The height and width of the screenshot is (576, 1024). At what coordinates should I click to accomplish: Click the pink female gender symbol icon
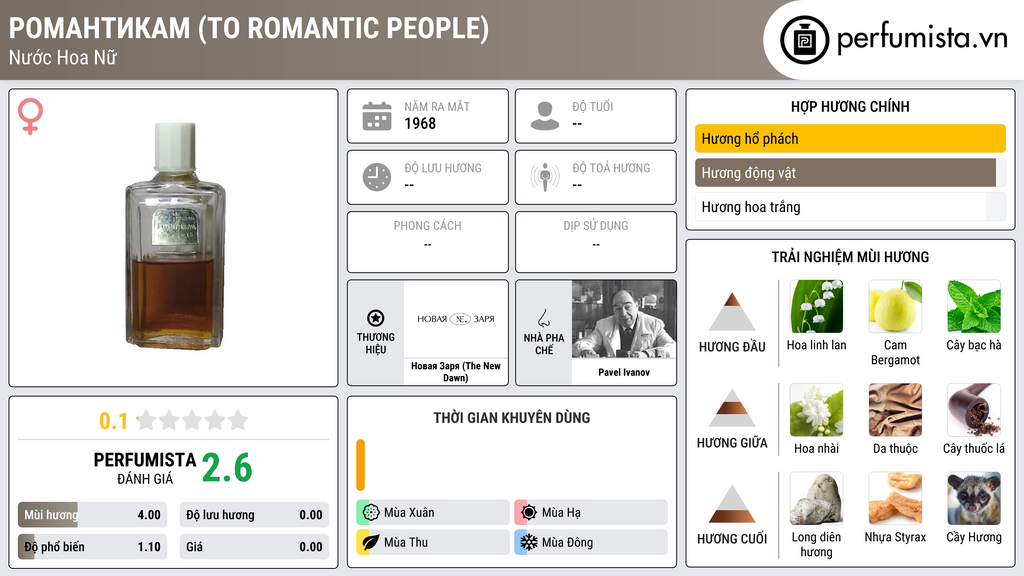tap(30, 116)
